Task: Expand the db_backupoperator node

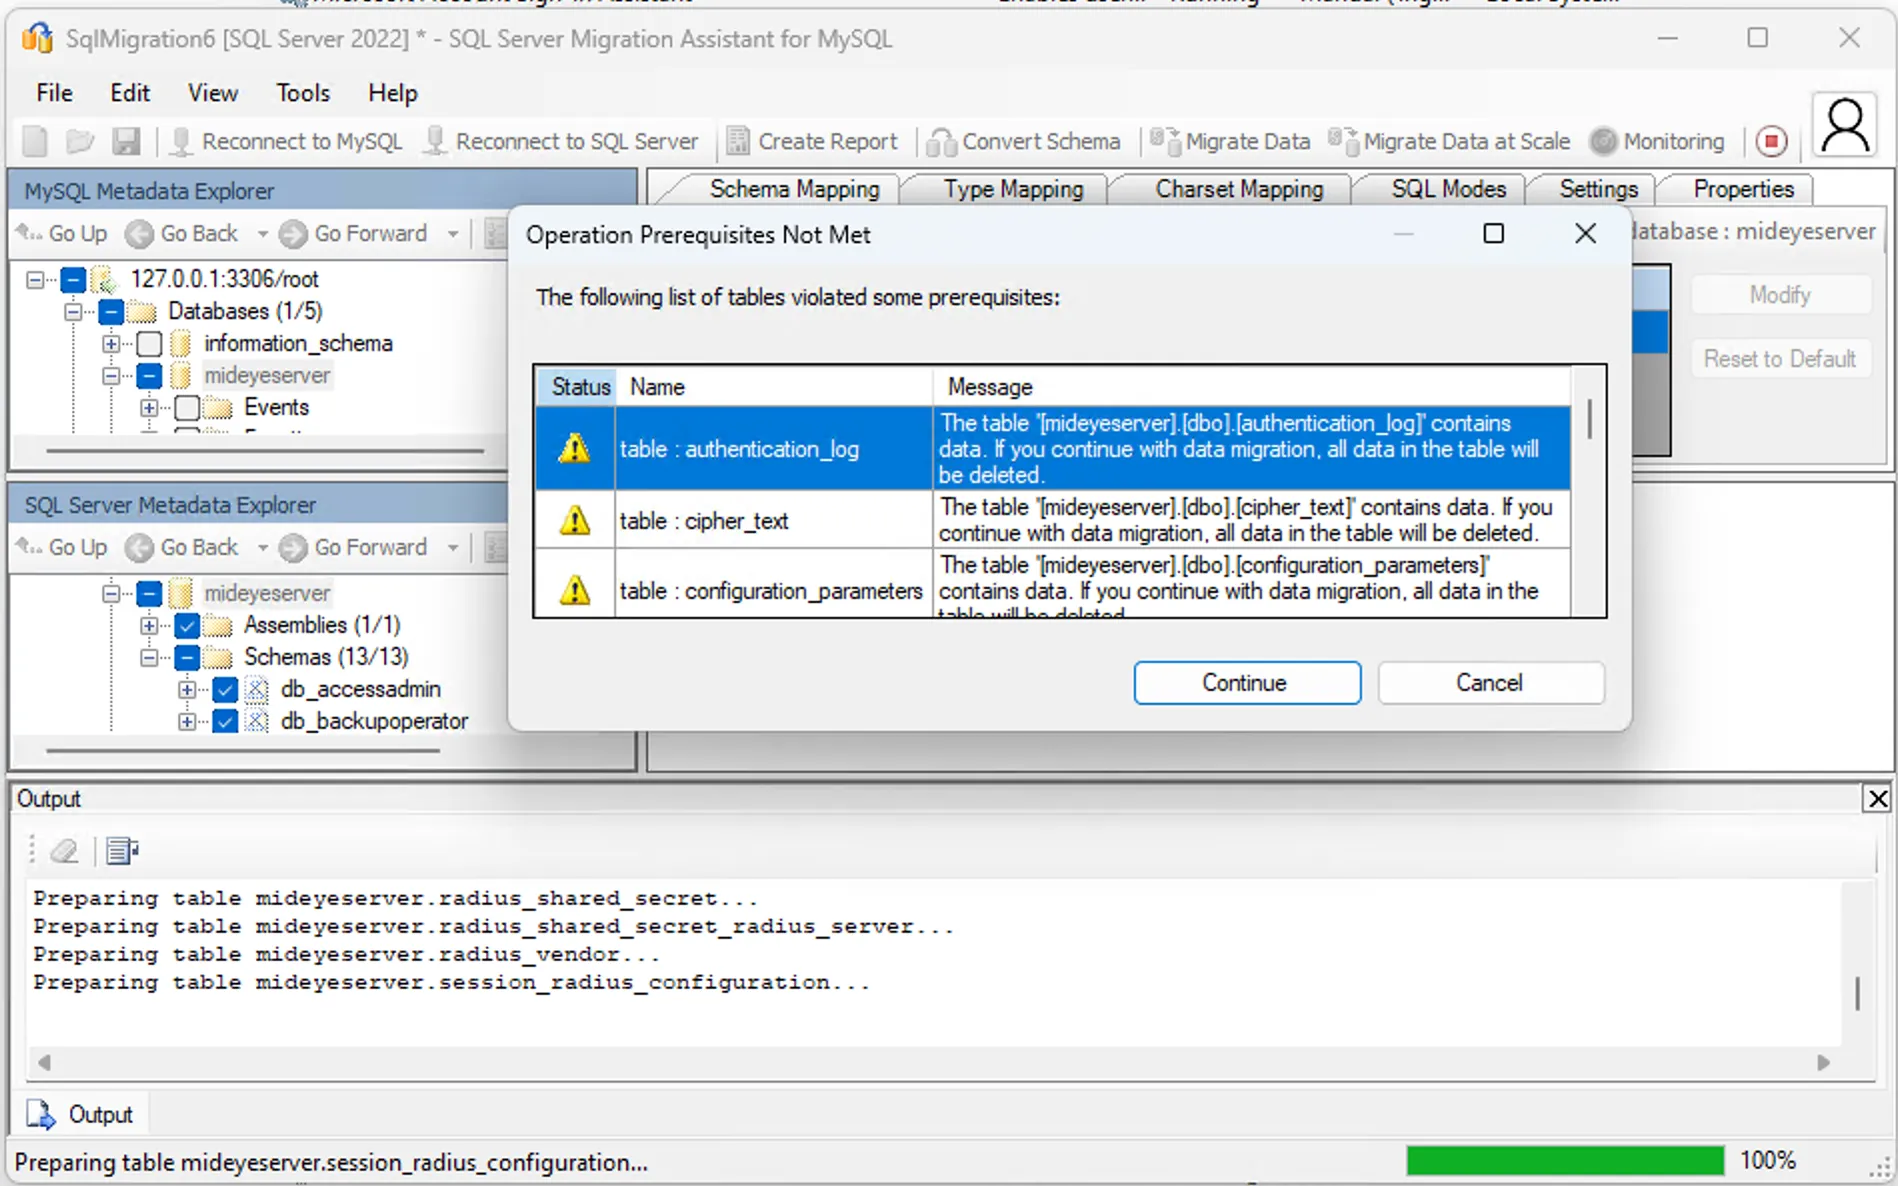Action: pyautogui.click(x=187, y=721)
